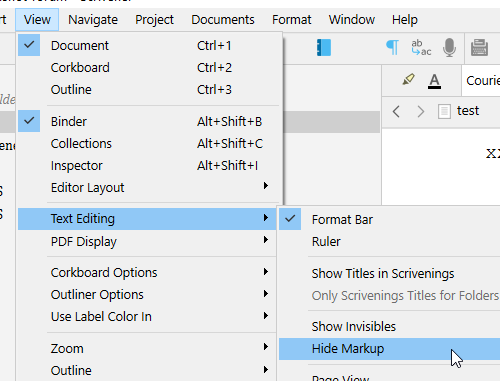This screenshot has width=500, height=381.
Task: Go back with the left arrow navigation icon
Action: point(396,111)
